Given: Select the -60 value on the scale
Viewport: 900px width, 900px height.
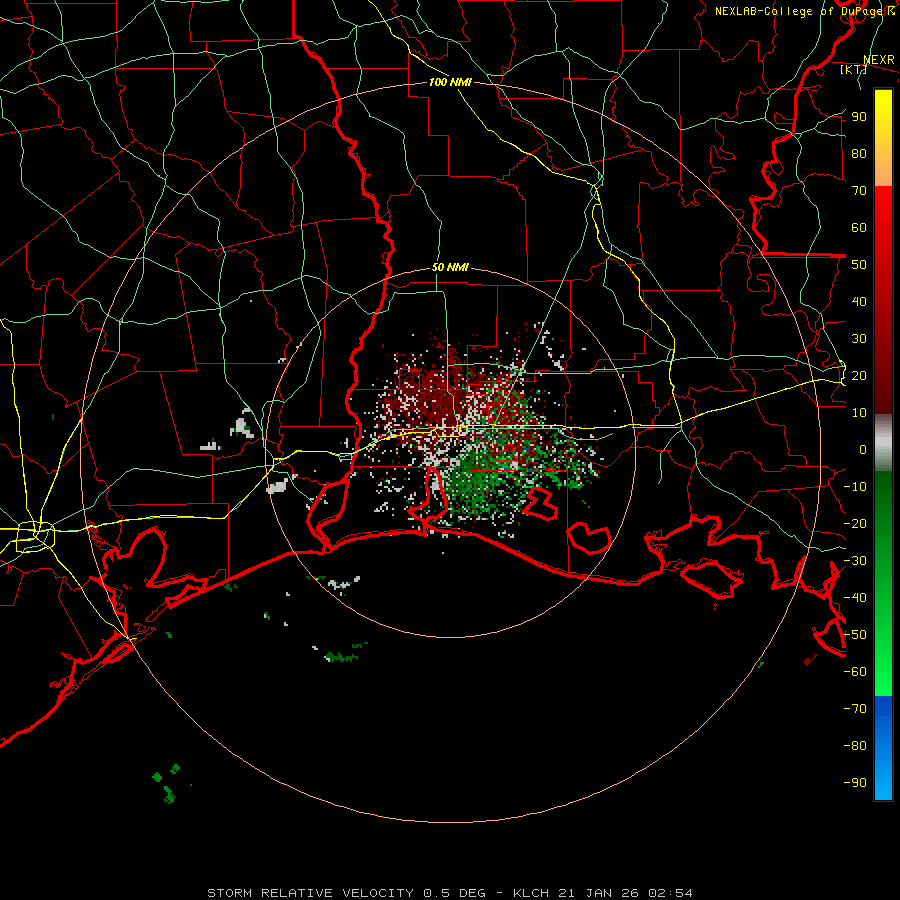Looking at the screenshot, I should click(x=855, y=672).
